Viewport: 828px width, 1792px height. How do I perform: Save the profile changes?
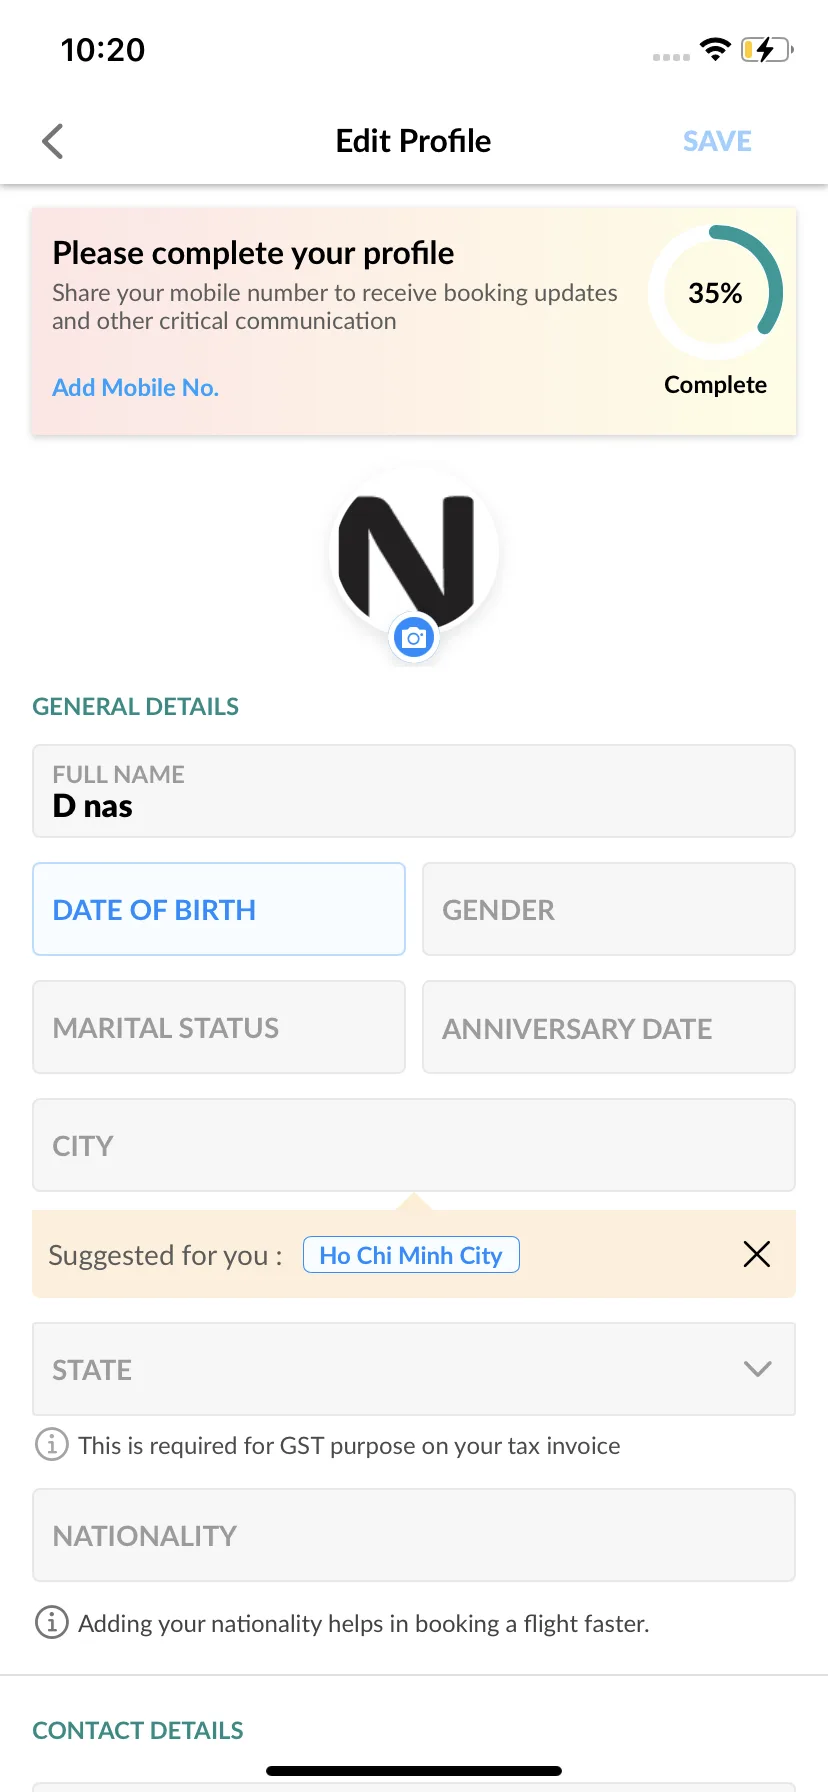(717, 141)
